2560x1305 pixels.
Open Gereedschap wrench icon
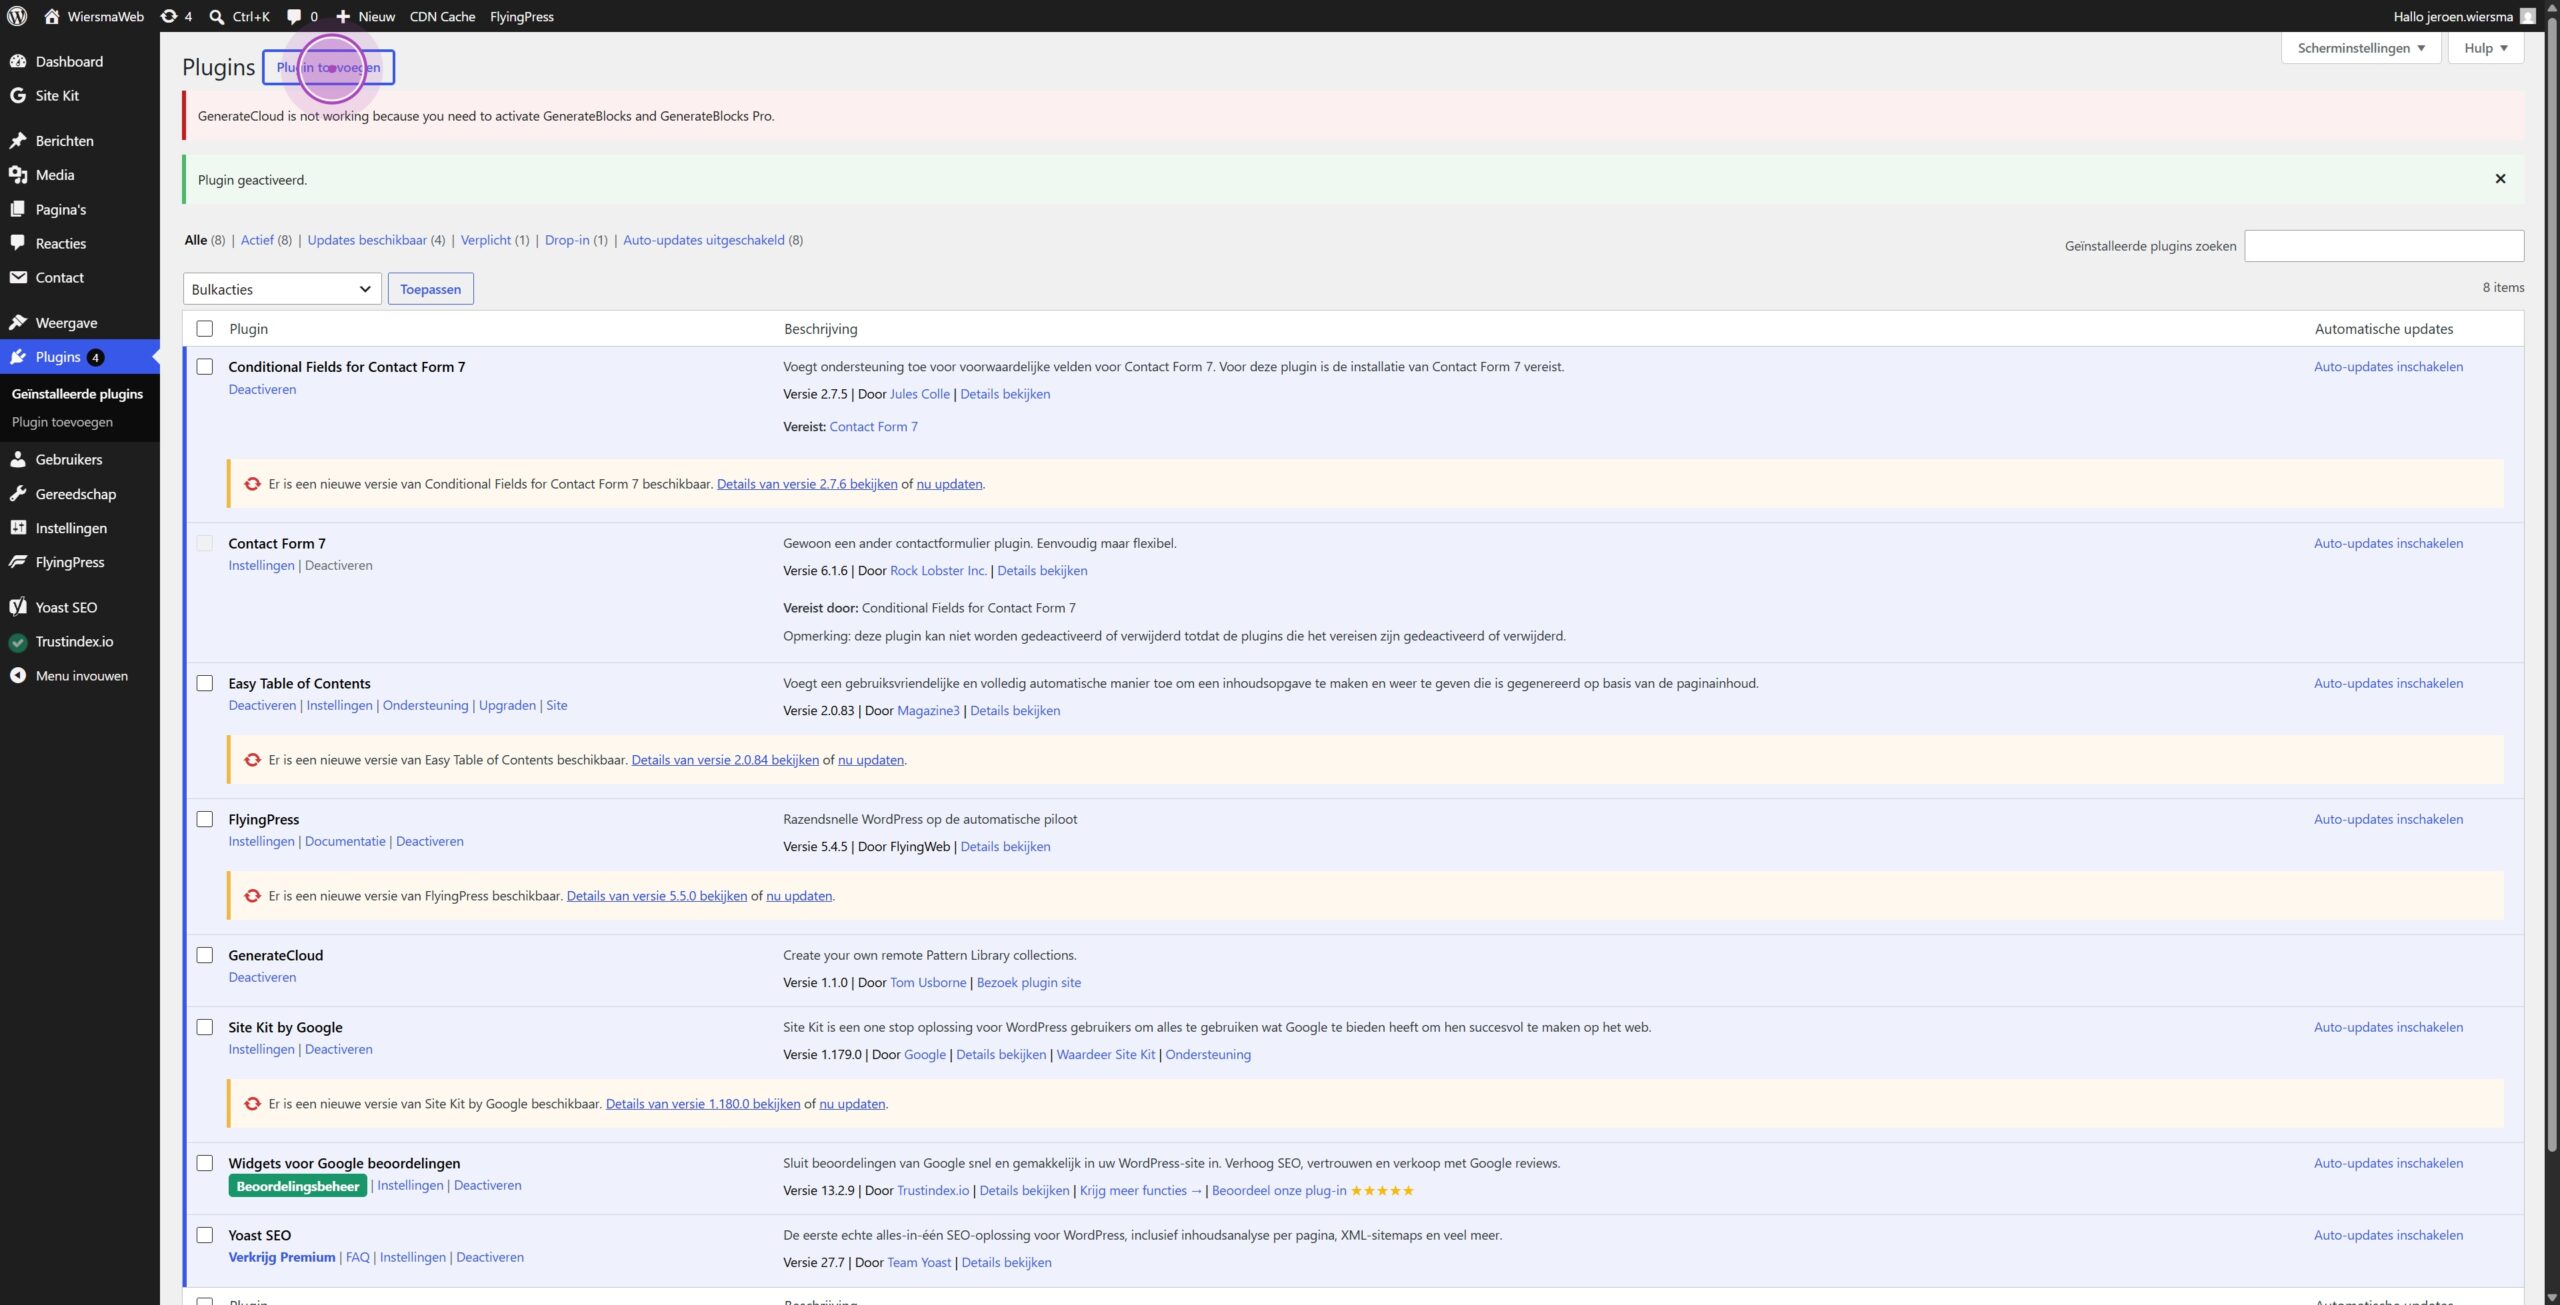(18, 493)
